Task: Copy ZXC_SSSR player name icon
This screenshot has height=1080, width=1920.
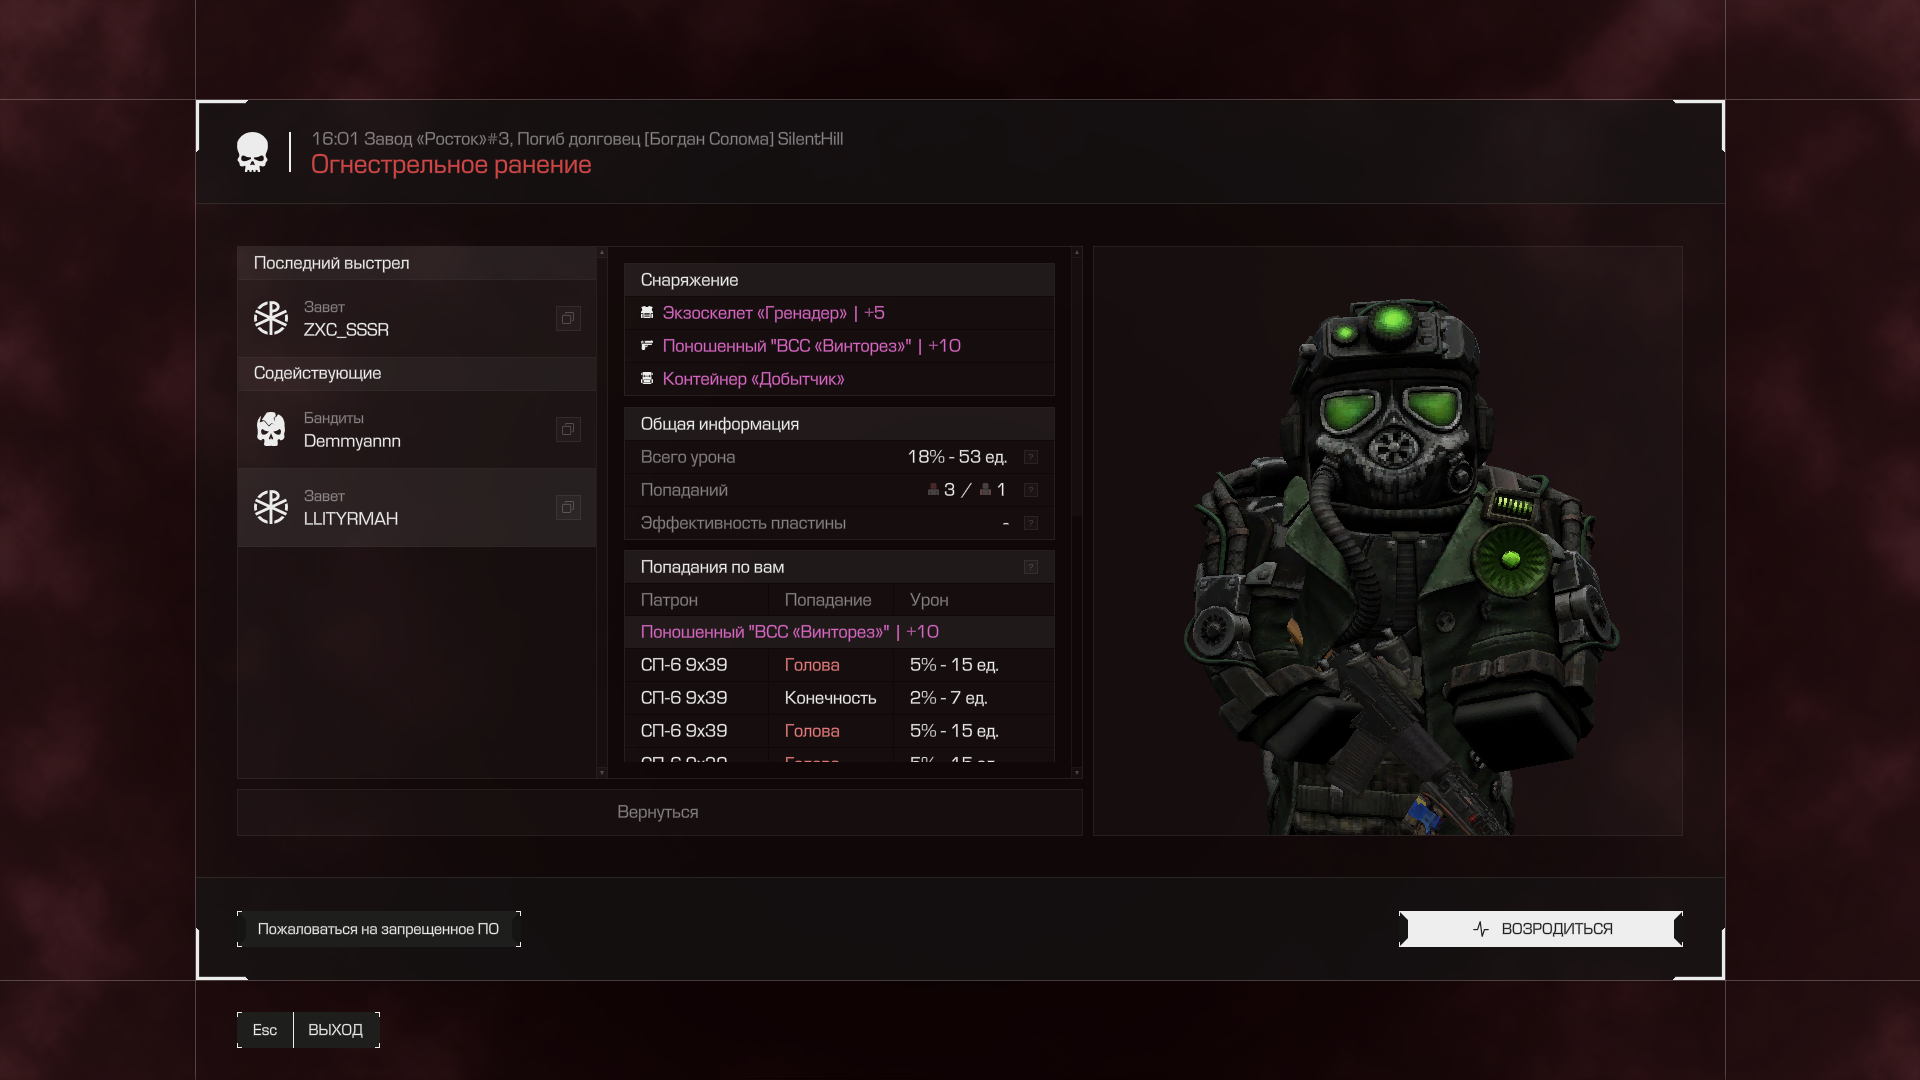Action: (x=568, y=318)
